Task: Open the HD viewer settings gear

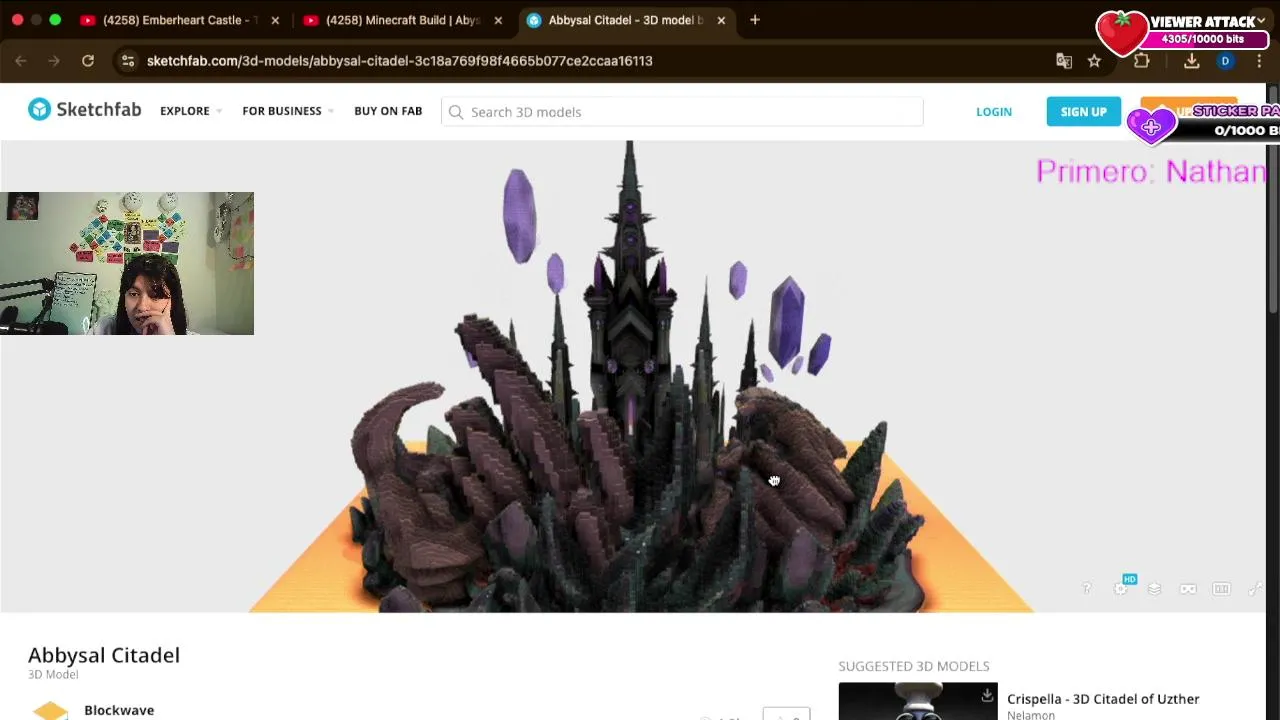Action: point(1121,589)
